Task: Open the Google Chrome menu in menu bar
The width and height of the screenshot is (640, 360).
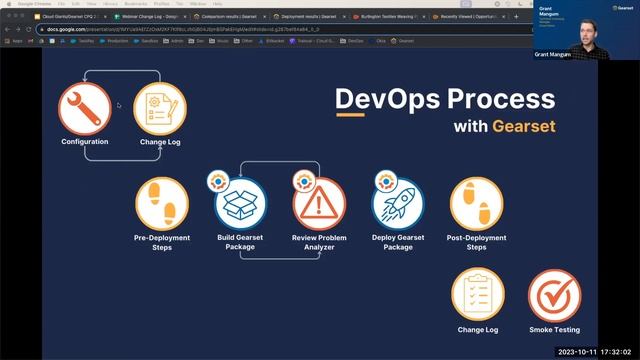Action: [34, 4]
